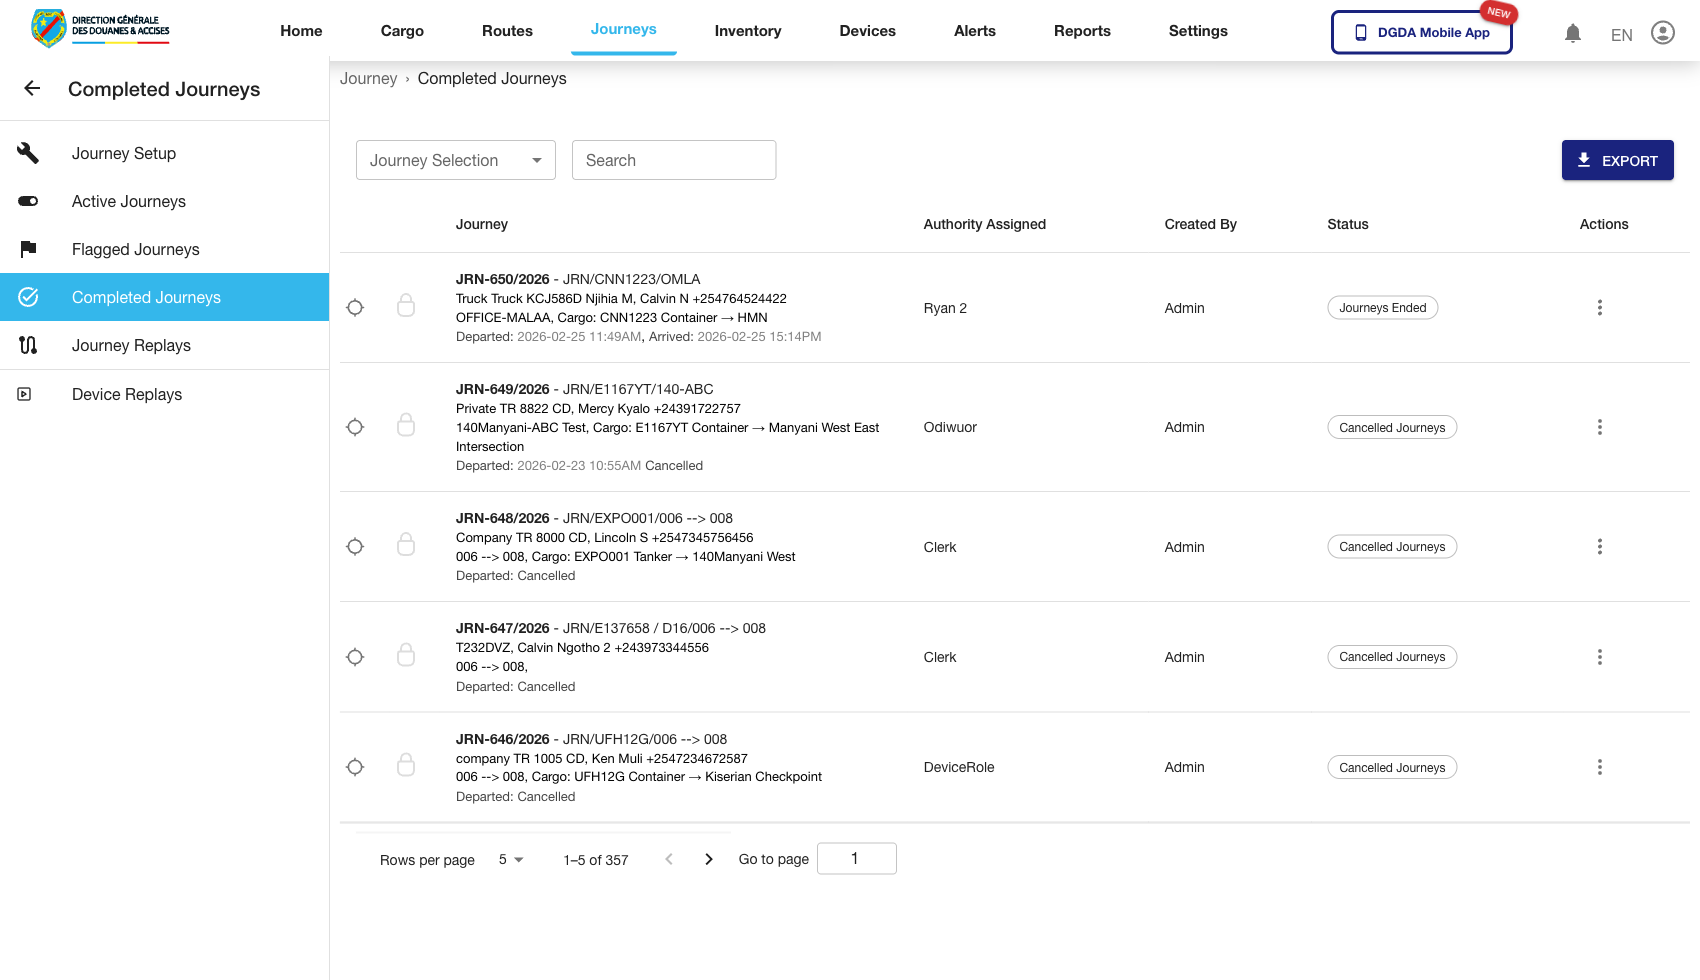Open three-dot actions menu for JRN-646/2026
Viewport: 1700px width, 980px height.
pyautogui.click(x=1599, y=767)
